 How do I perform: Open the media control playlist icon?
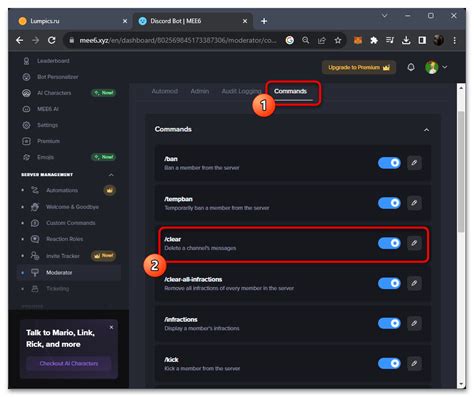click(390, 40)
